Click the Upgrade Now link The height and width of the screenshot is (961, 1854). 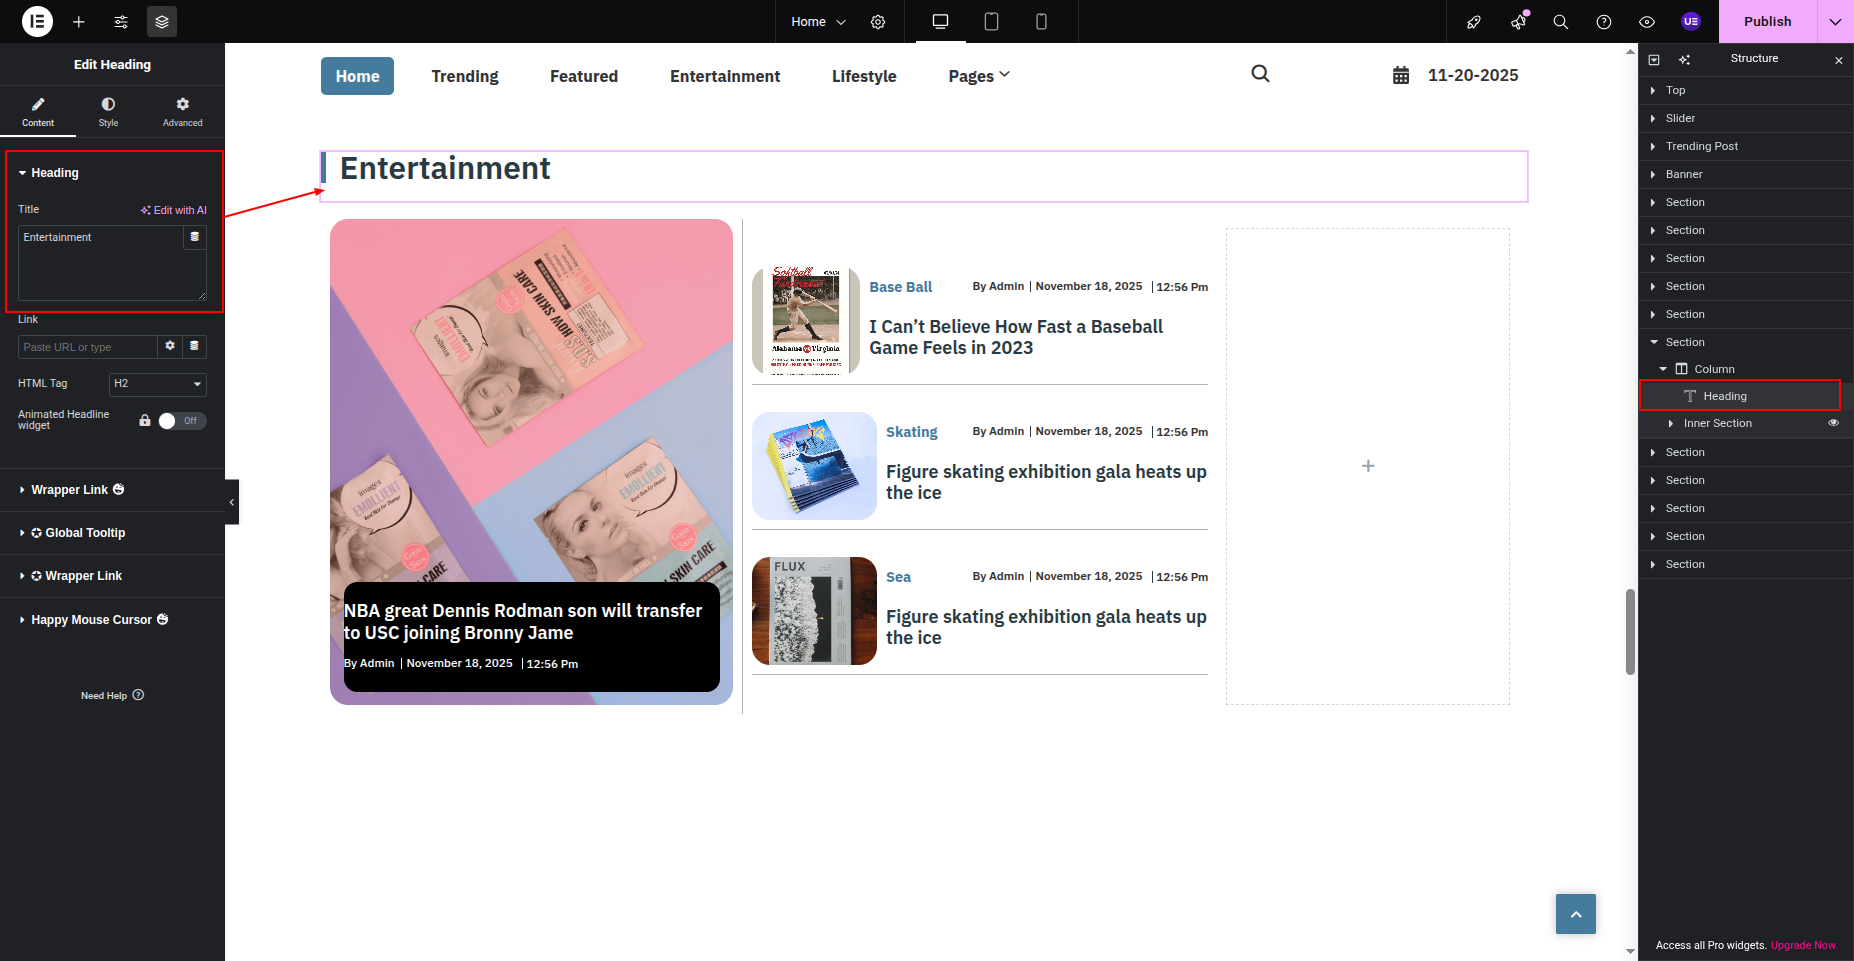(x=1803, y=945)
